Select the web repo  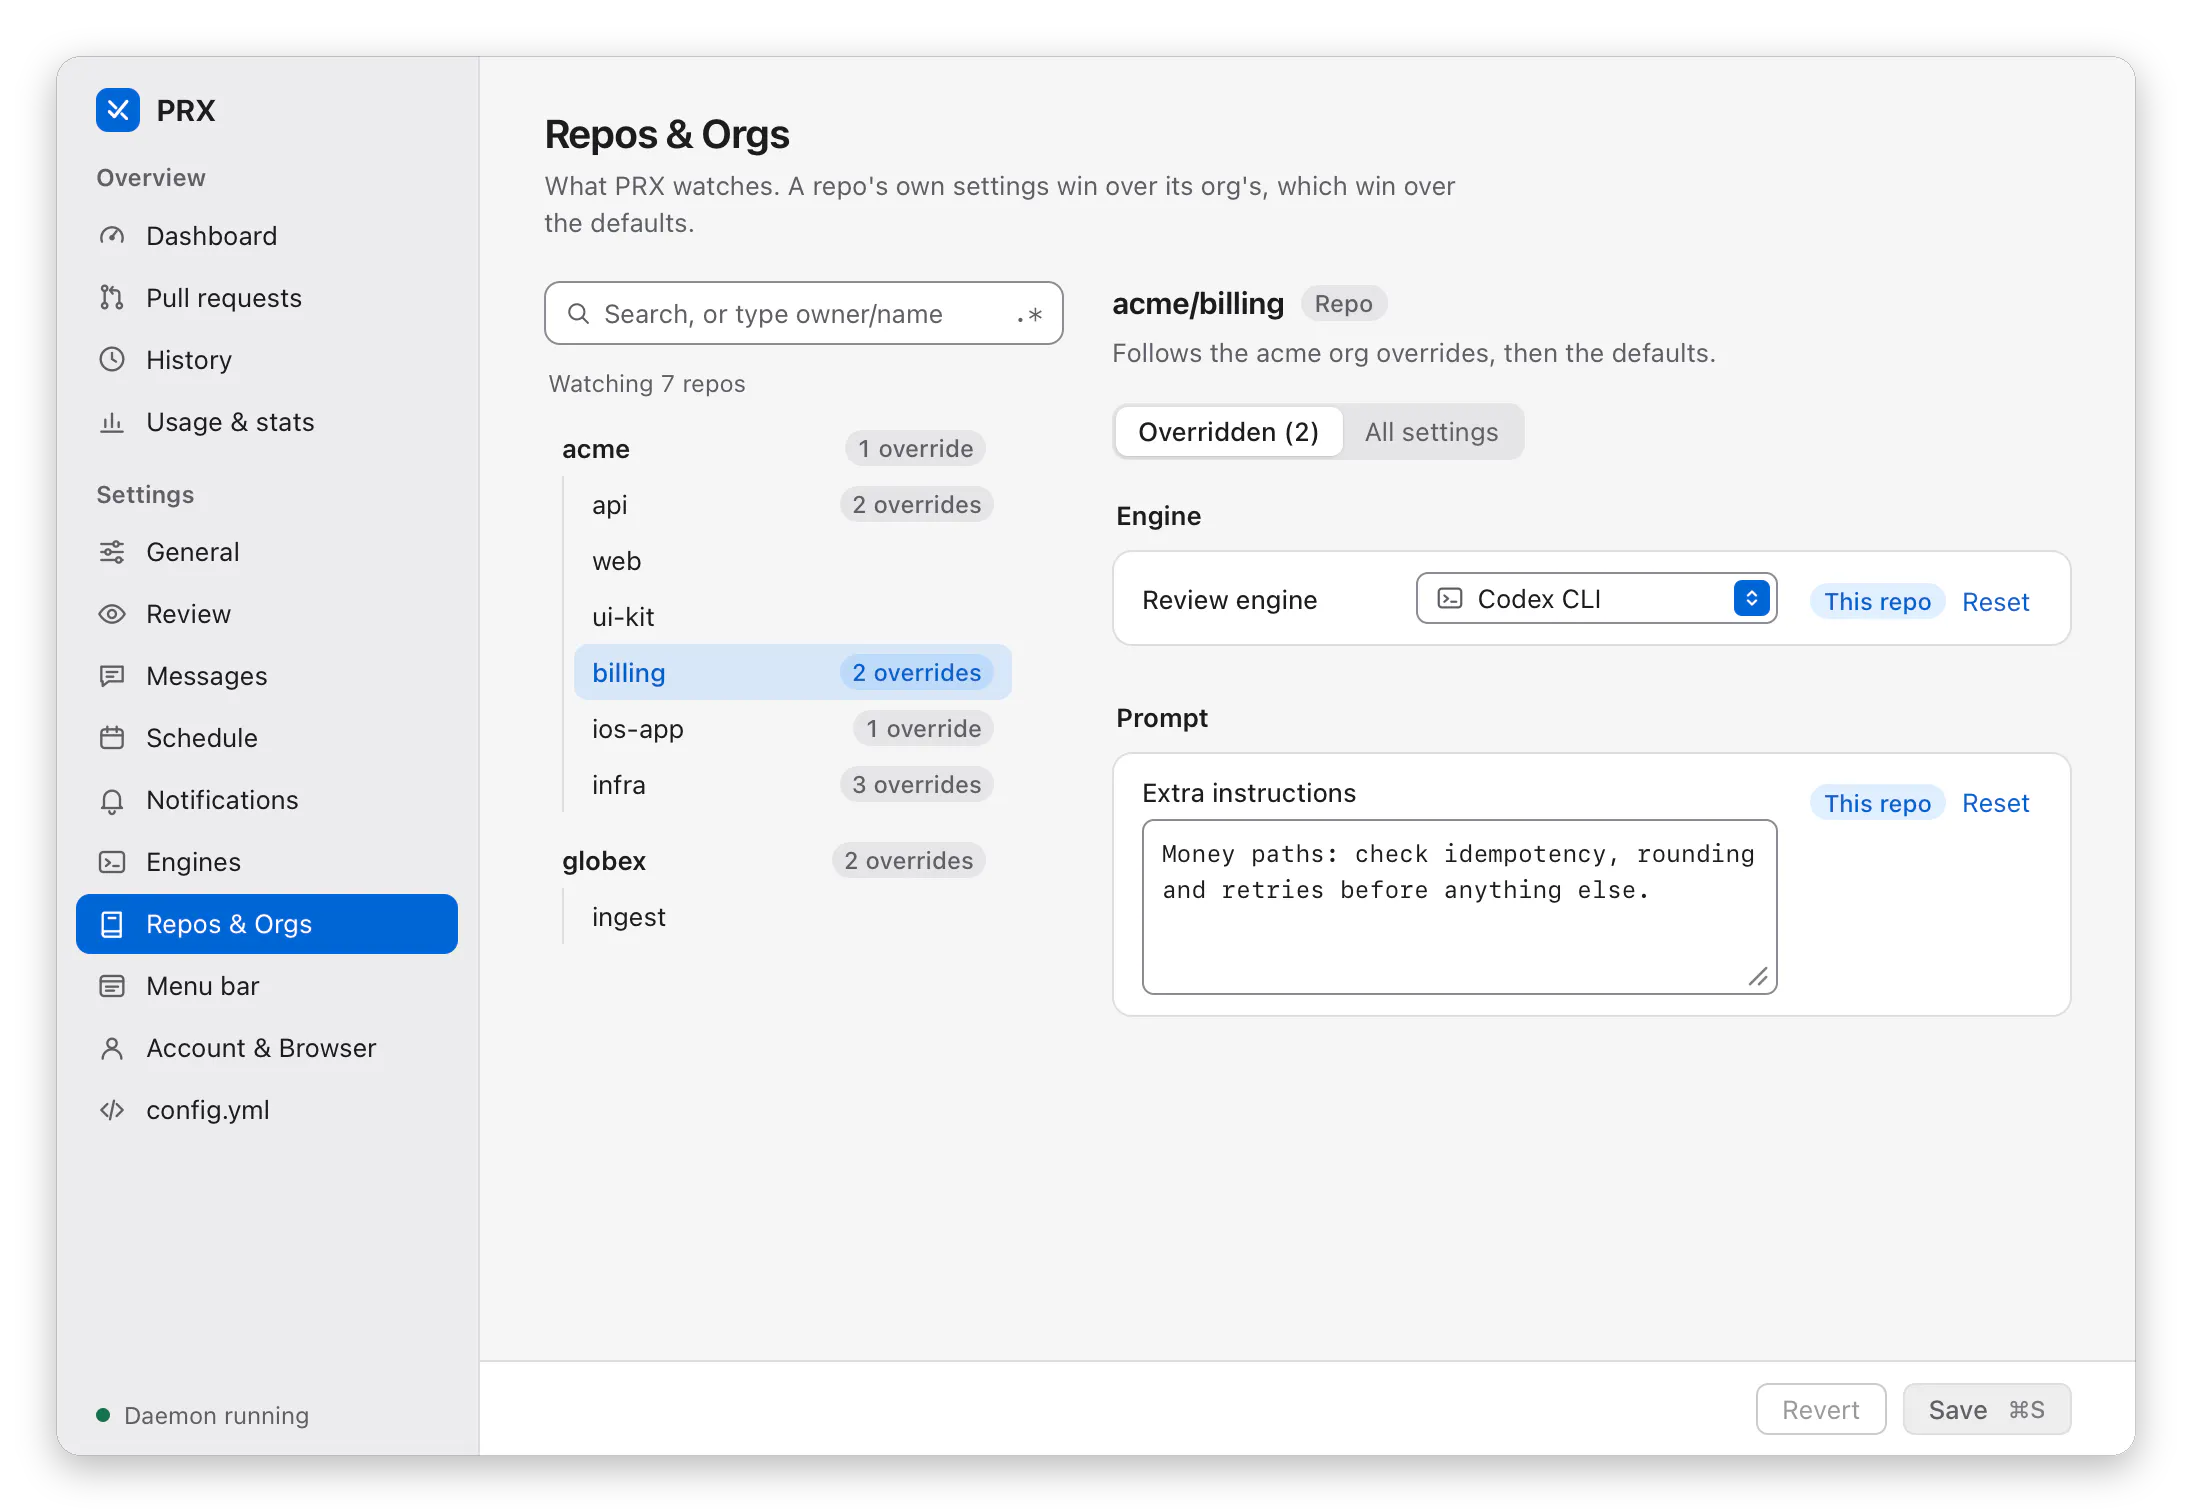click(792, 561)
